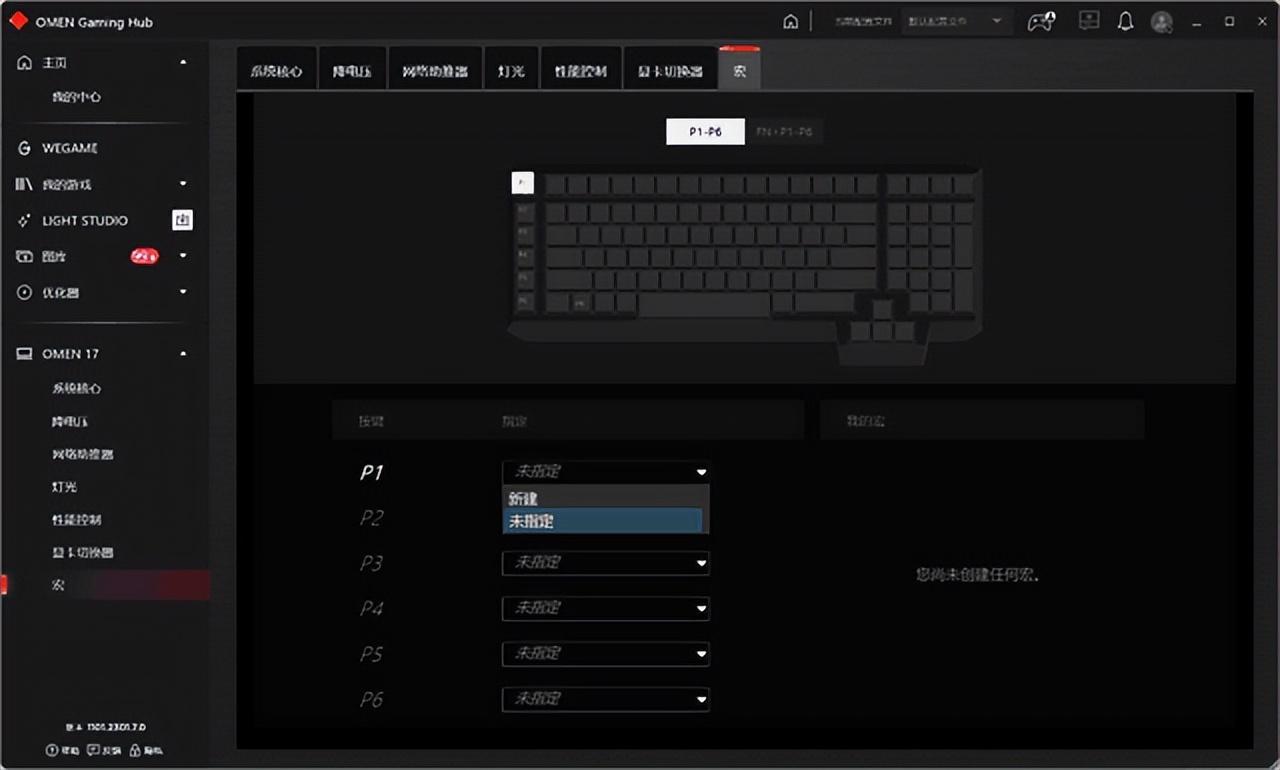Viewport: 1280px width, 770px height.
Task: Collapse the OMEN 17 sidebar section
Action: 183,353
